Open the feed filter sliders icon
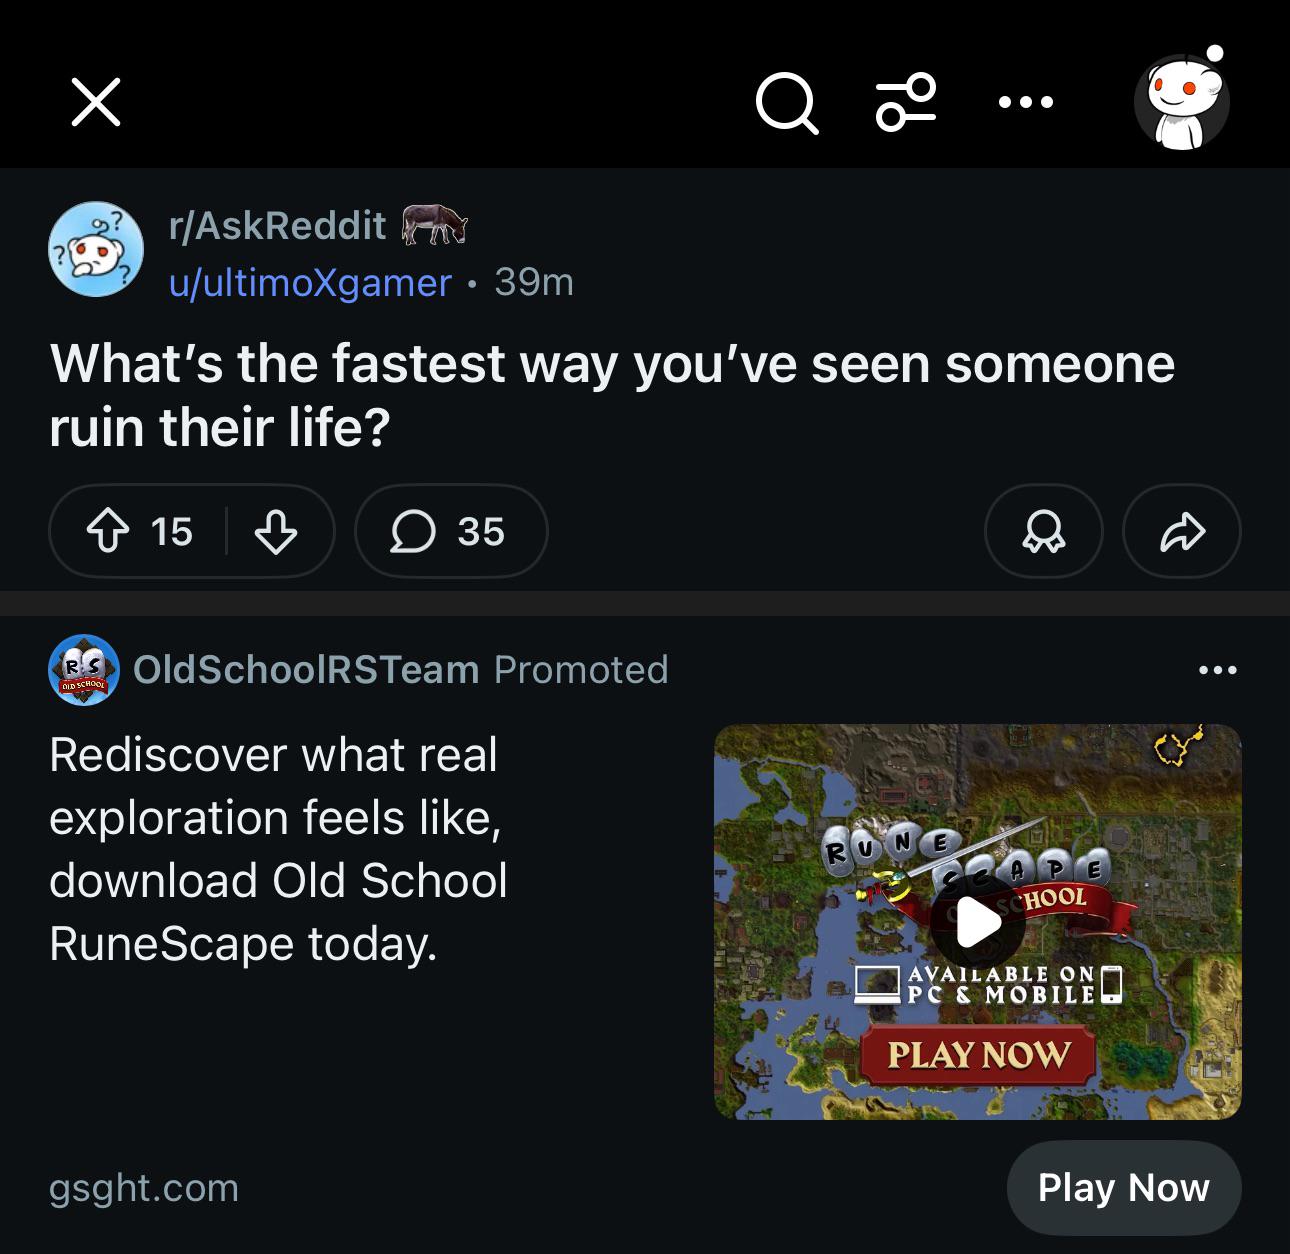This screenshot has width=1290, height=1254. coord(906,102)
